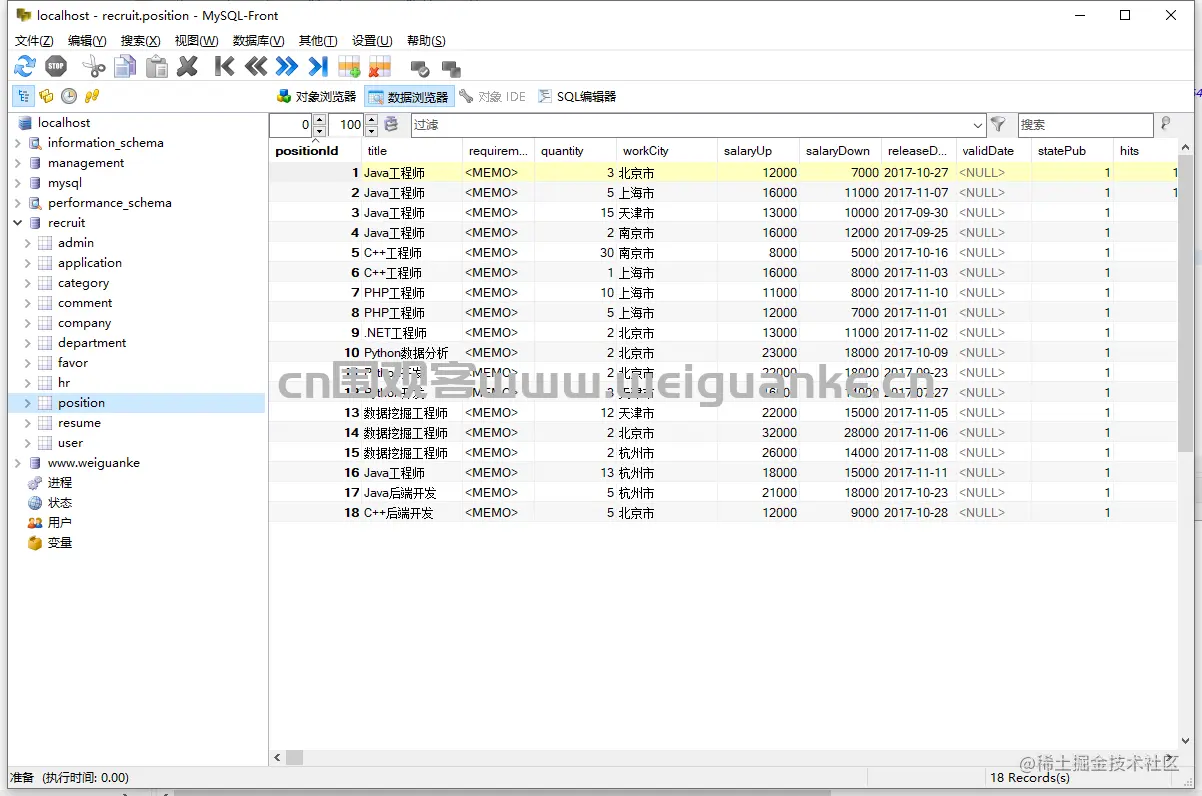Open the 视图(W) menu
The width and height of the screenshot is (1202, 796).
(x=196, y=40)
